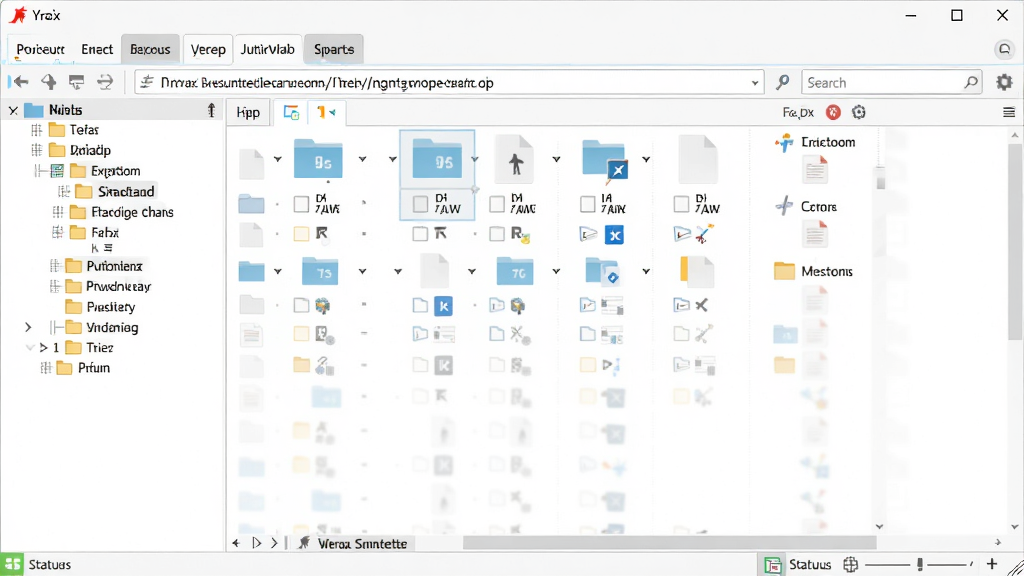Open the folder labeled 76
1024x576 pixels.
515,271
